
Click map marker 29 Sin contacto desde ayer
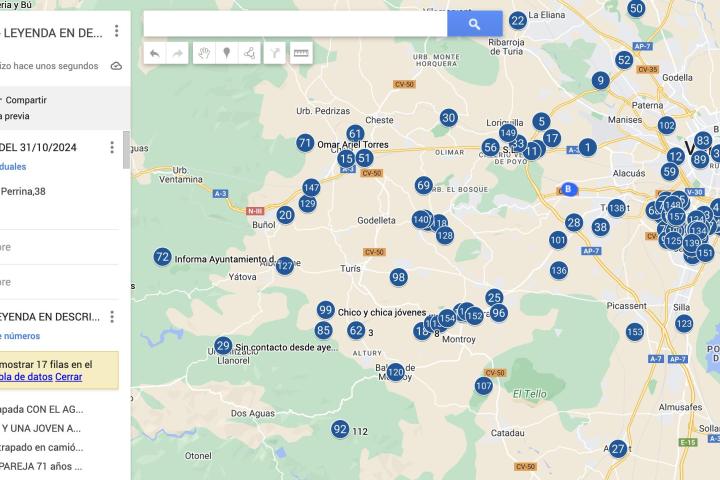(x=223, y=345)
